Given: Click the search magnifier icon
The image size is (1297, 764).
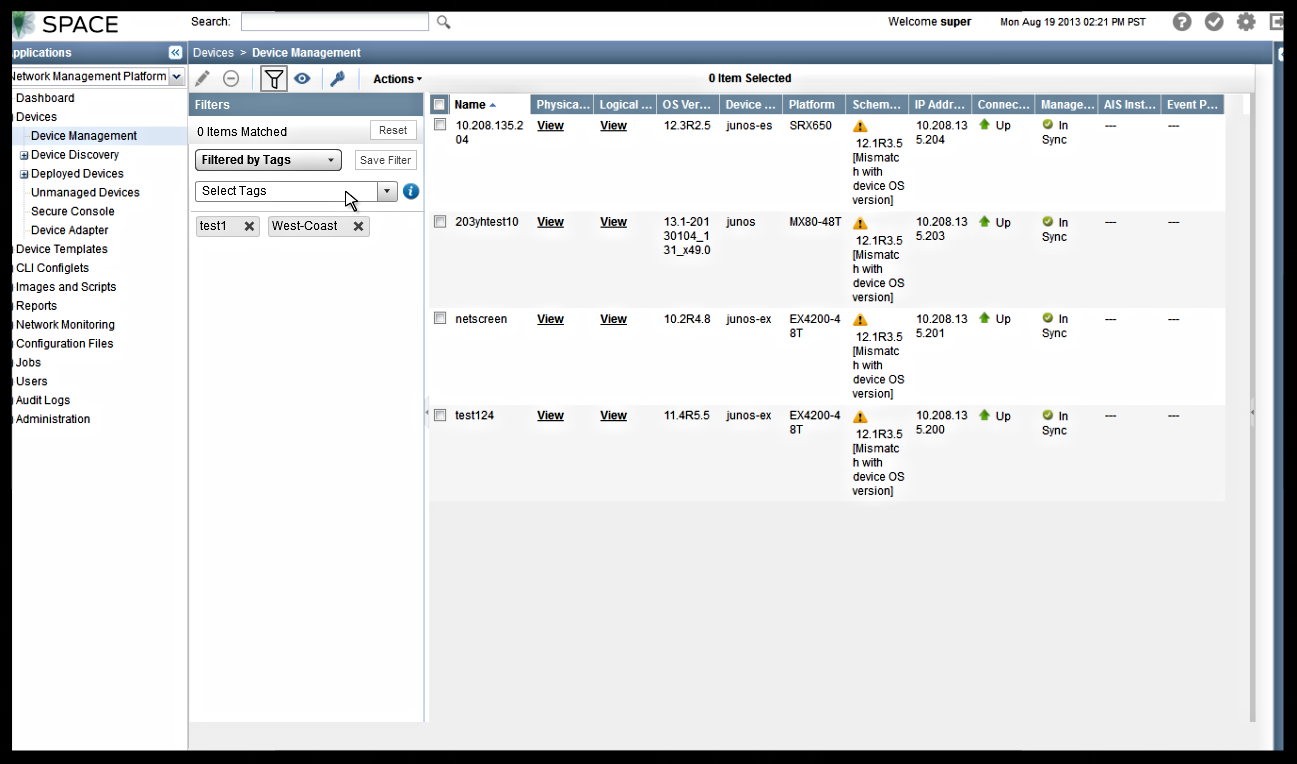Looking at the screenshot, I should pyautogui.click(x=444, y=22).
